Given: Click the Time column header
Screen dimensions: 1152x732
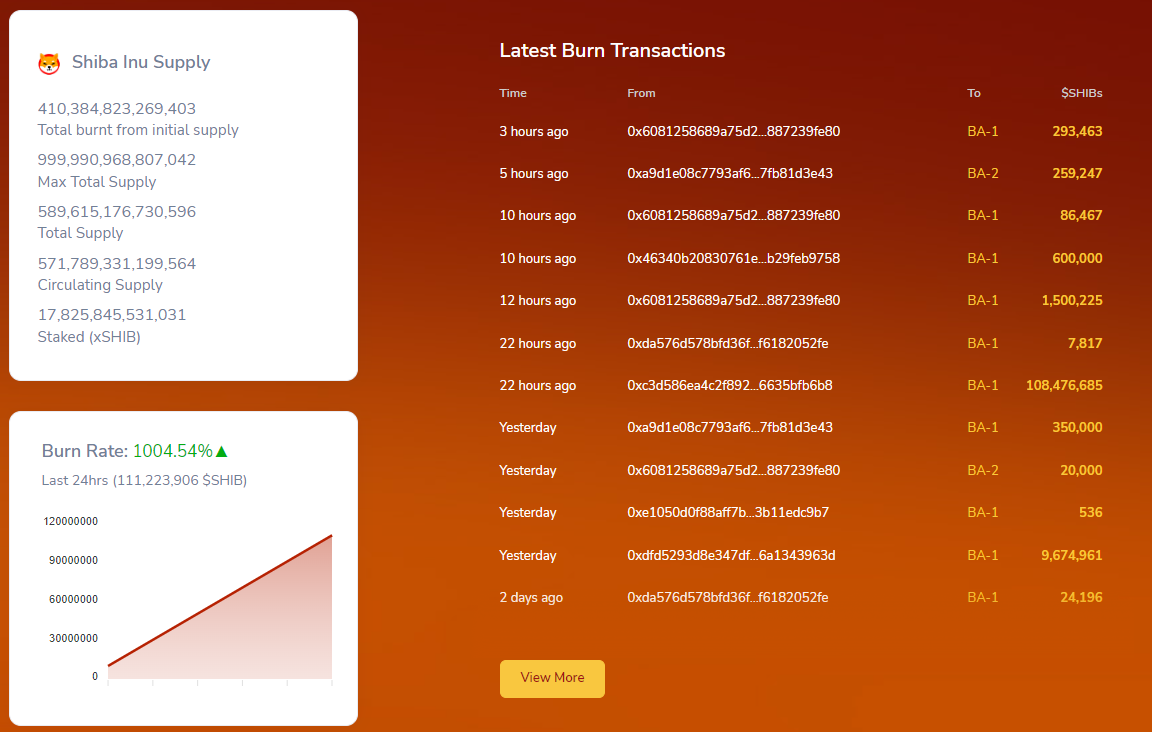Looking at the screenshot, I should pos(513,93).
